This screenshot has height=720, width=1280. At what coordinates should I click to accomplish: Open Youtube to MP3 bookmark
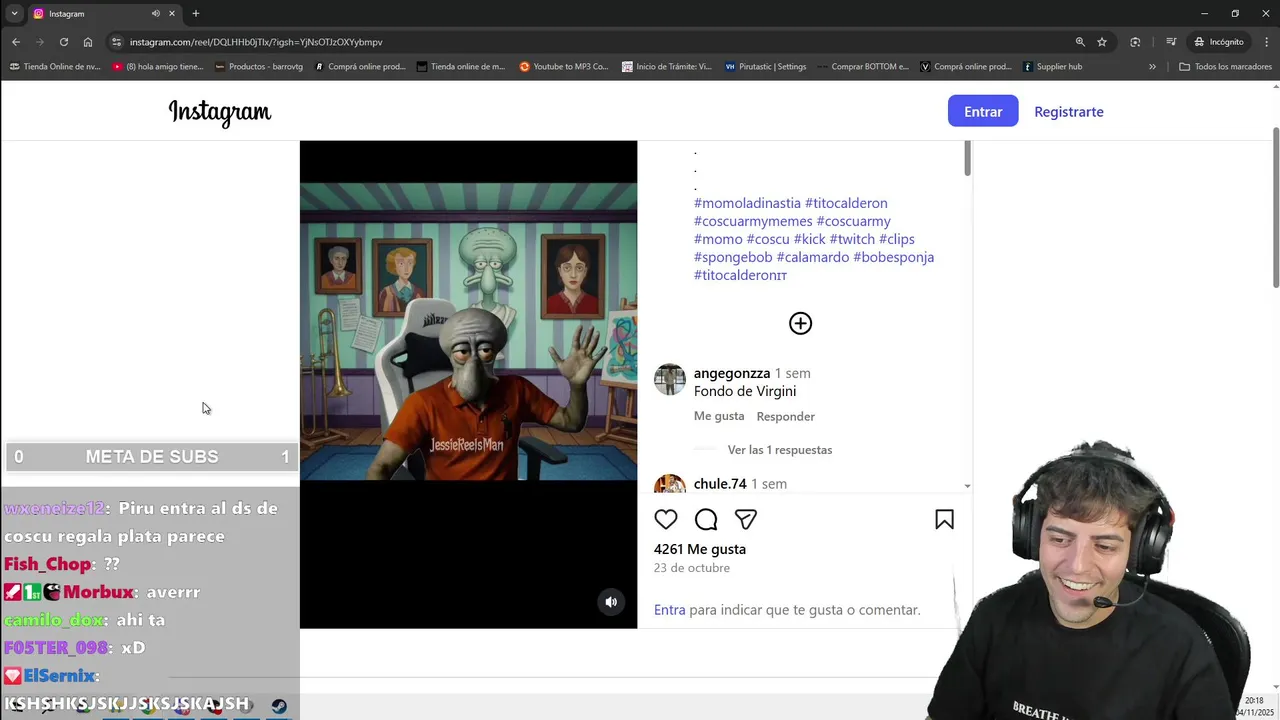coord(564,67)
